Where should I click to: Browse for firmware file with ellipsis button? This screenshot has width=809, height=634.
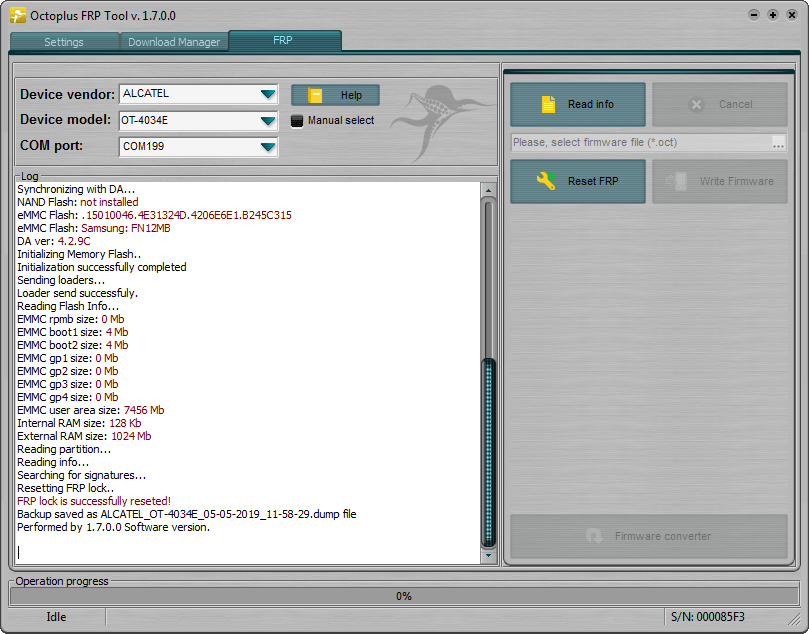click(x=778, y=143)
